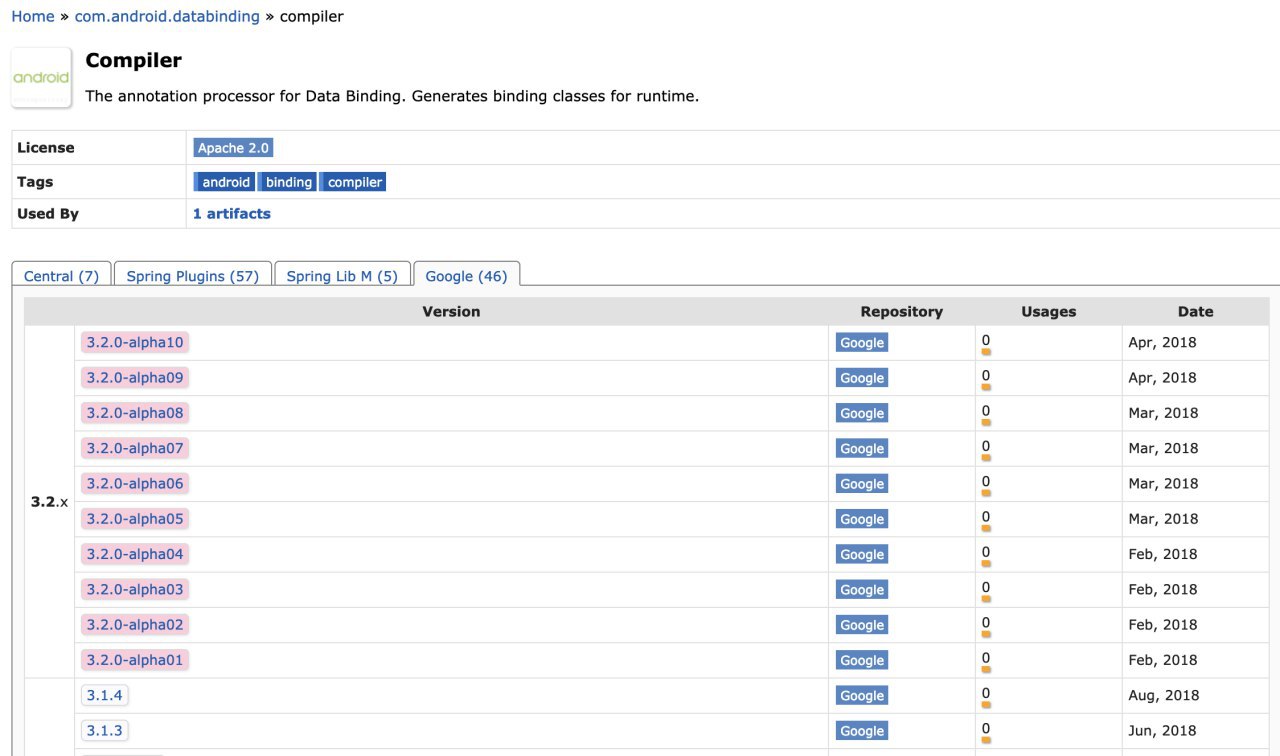The image size is (1280, 756).
Task: Open version 3.2.0-alpha08
Action: coord(135,413)
